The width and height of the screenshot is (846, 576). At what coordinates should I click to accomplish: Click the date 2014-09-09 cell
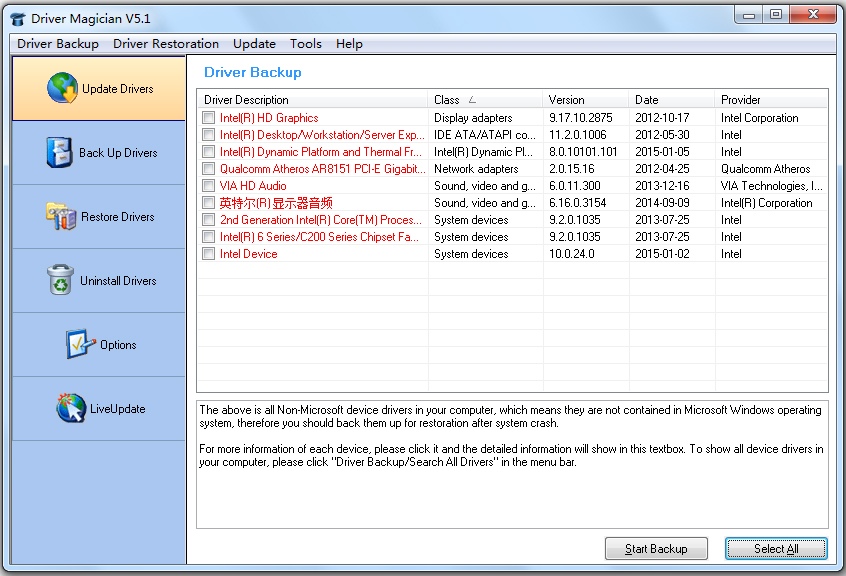click(662, 203)
